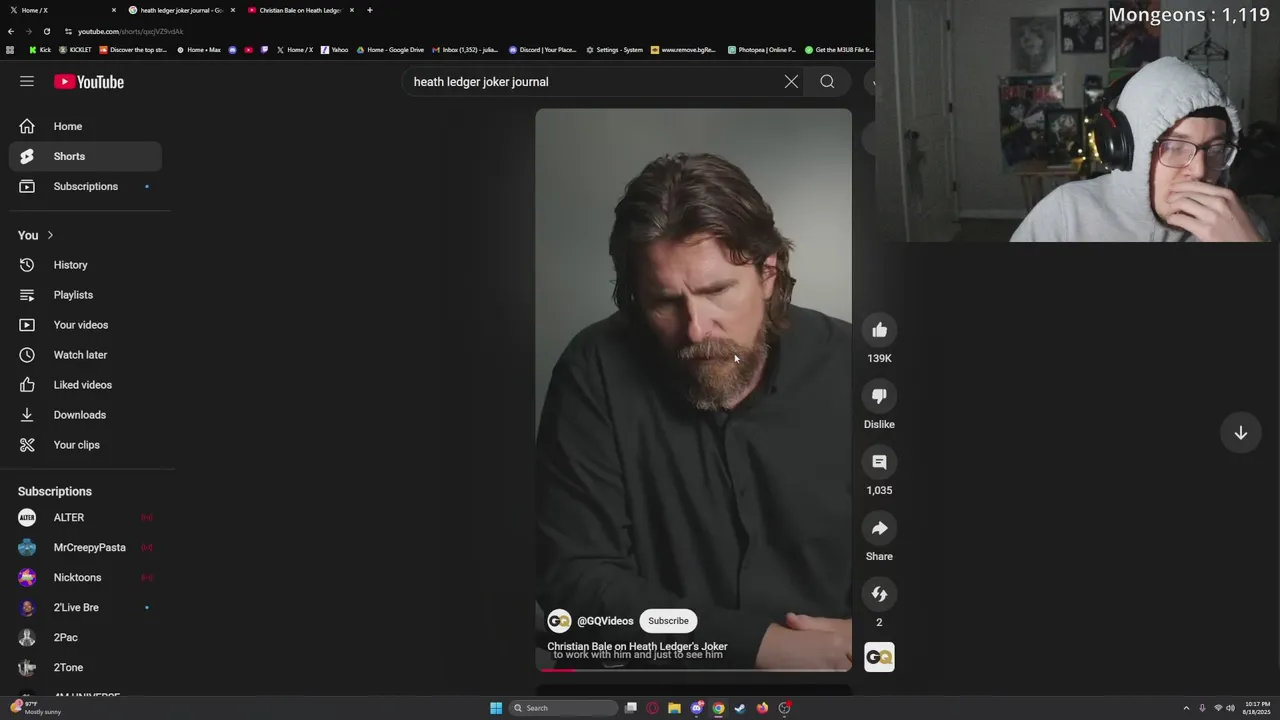Click the Windows taskbar Search box

tap(564, 708)
